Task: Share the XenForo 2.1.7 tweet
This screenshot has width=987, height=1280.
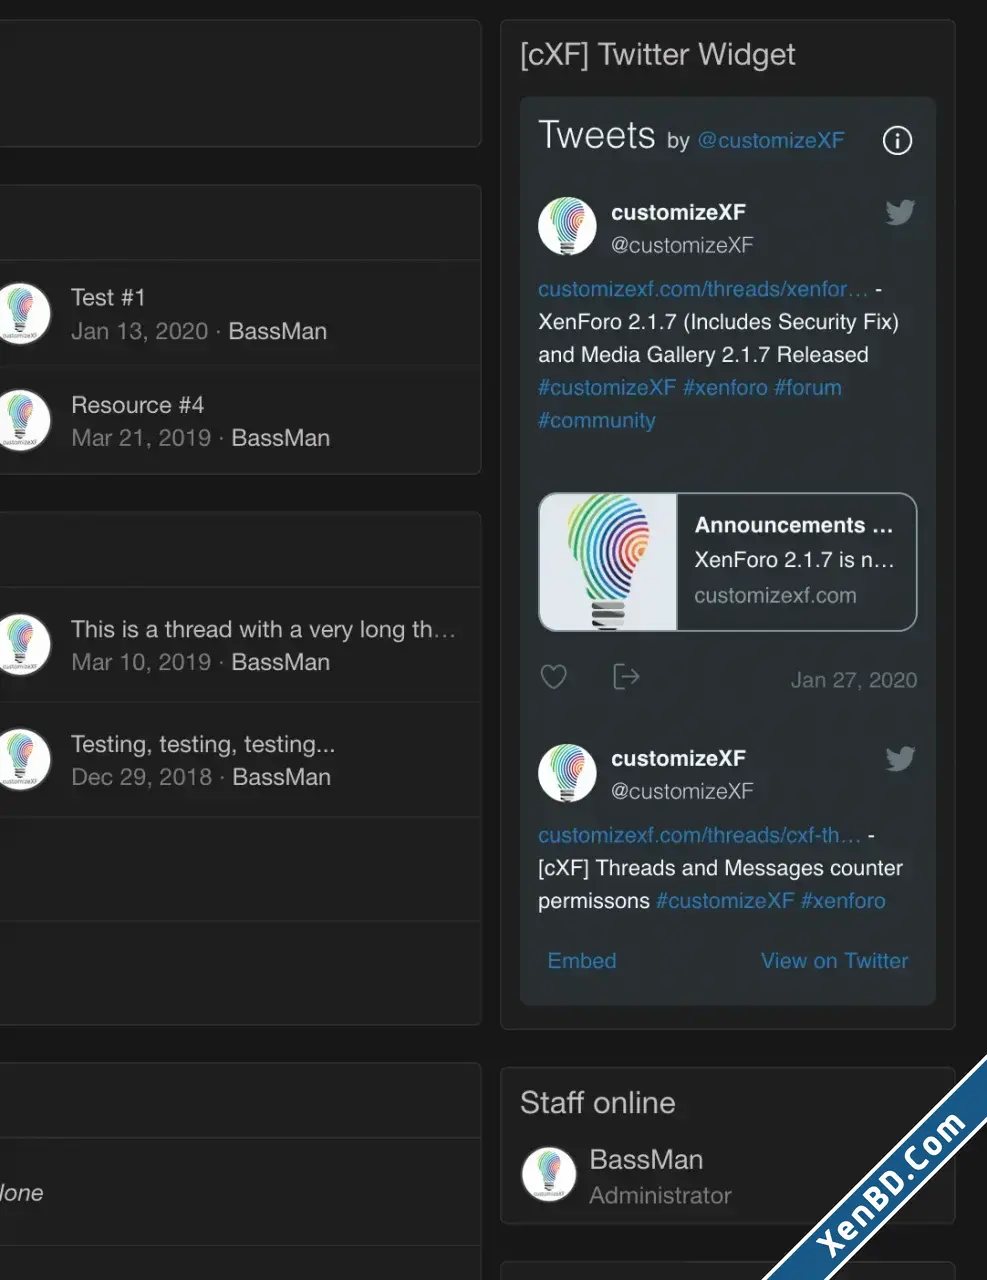Action: (x=626, y=677)
